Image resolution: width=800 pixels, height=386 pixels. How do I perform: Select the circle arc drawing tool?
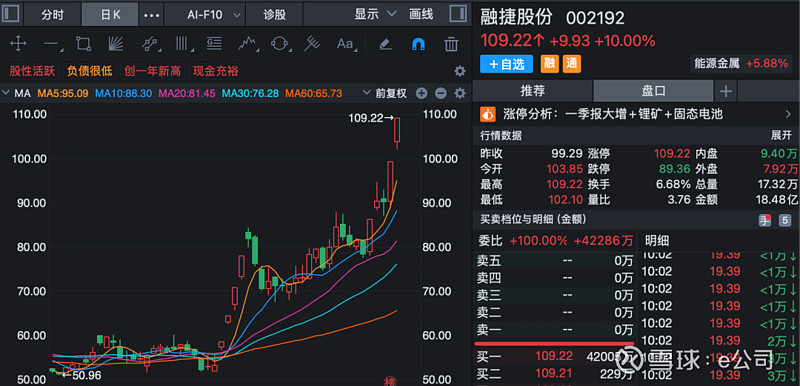click(x=280, y=44)
